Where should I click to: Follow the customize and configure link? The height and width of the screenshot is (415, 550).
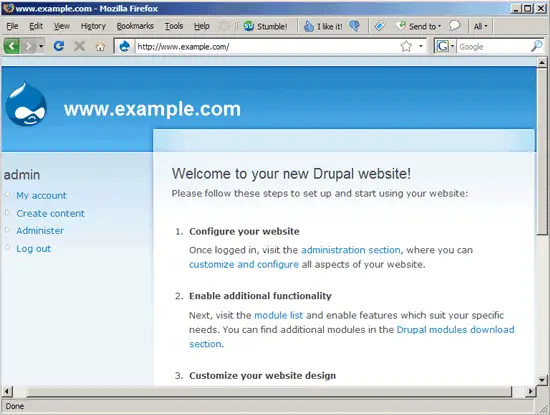coord(244,265)
